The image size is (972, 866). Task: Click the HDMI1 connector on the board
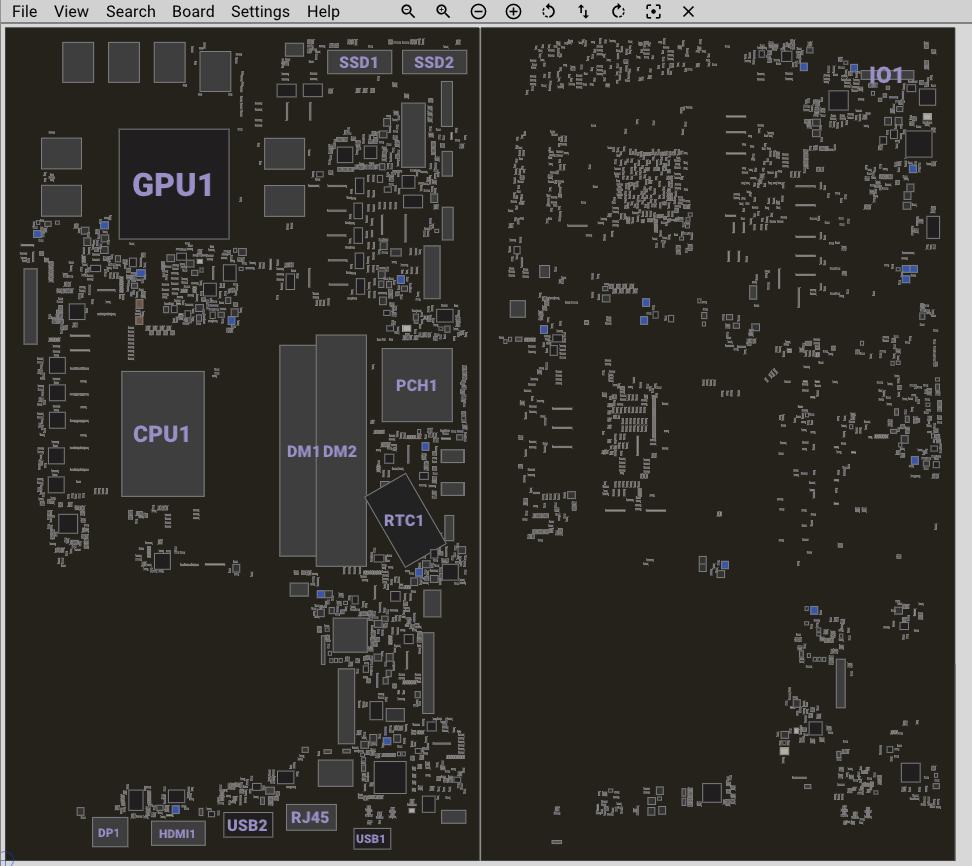point(179,832)
